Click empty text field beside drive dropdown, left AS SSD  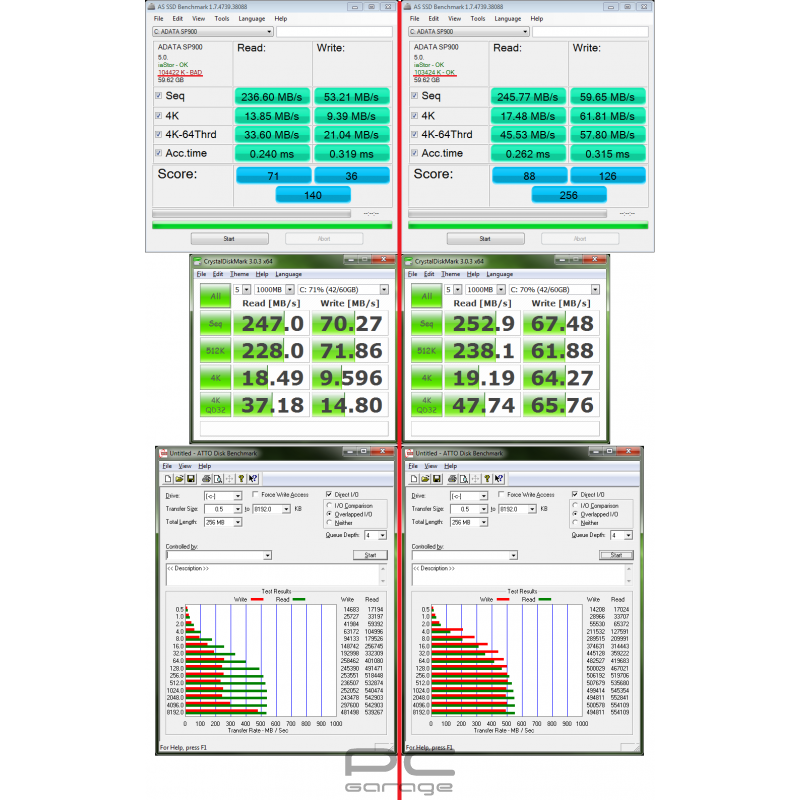(334, 32)
